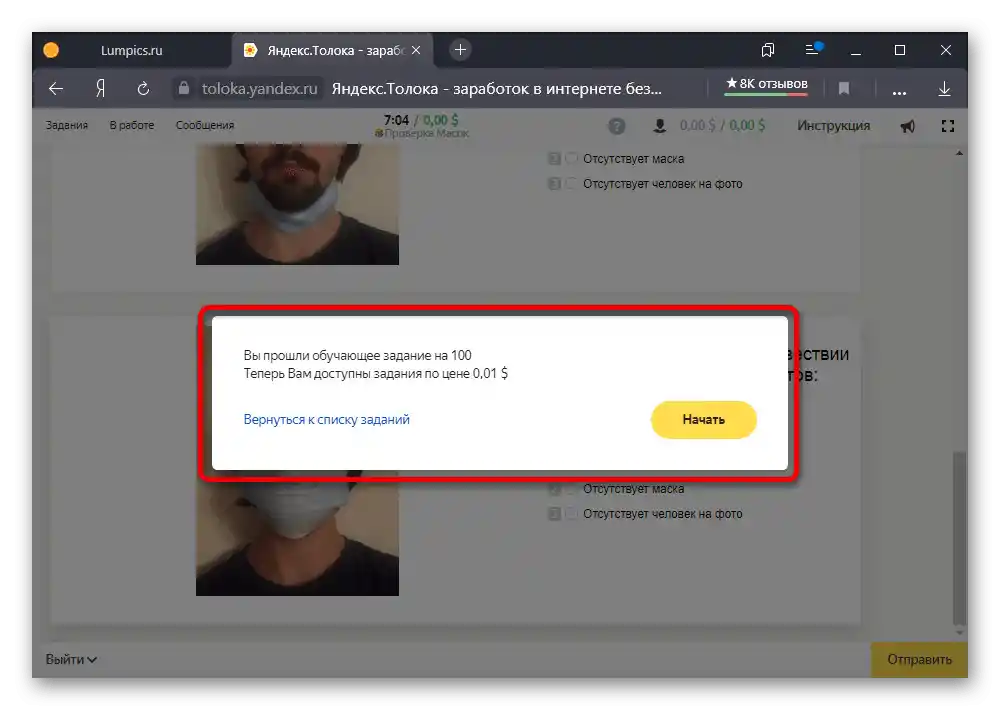Open the Задания menu item
This screenshot has height=710, width=1000.
(x=67, y=125)
